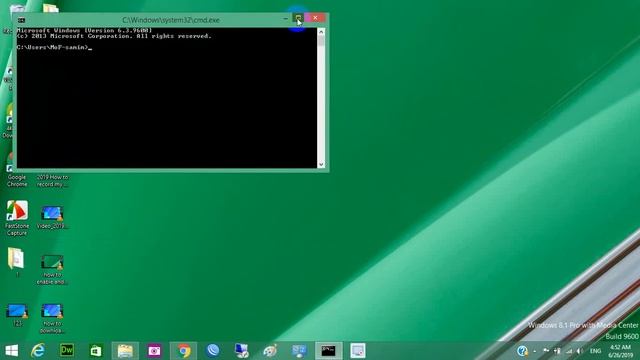Open the network signal tray icon
Viewport: 640px width, 360px height.
[x=569, y=351]
